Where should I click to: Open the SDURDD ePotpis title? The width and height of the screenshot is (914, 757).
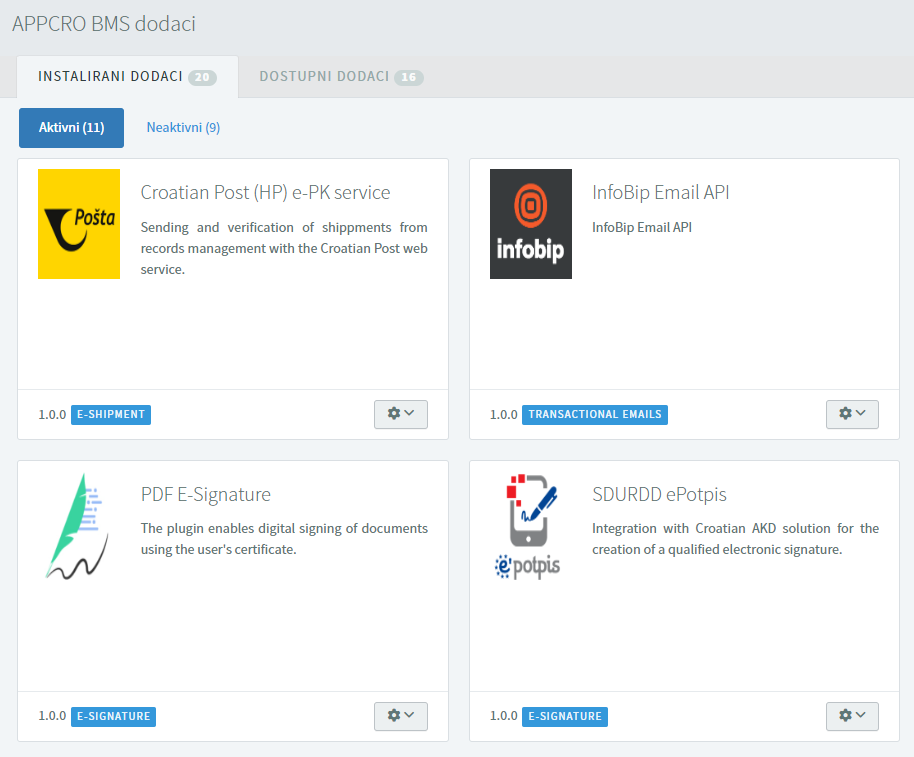click(659, 494)
